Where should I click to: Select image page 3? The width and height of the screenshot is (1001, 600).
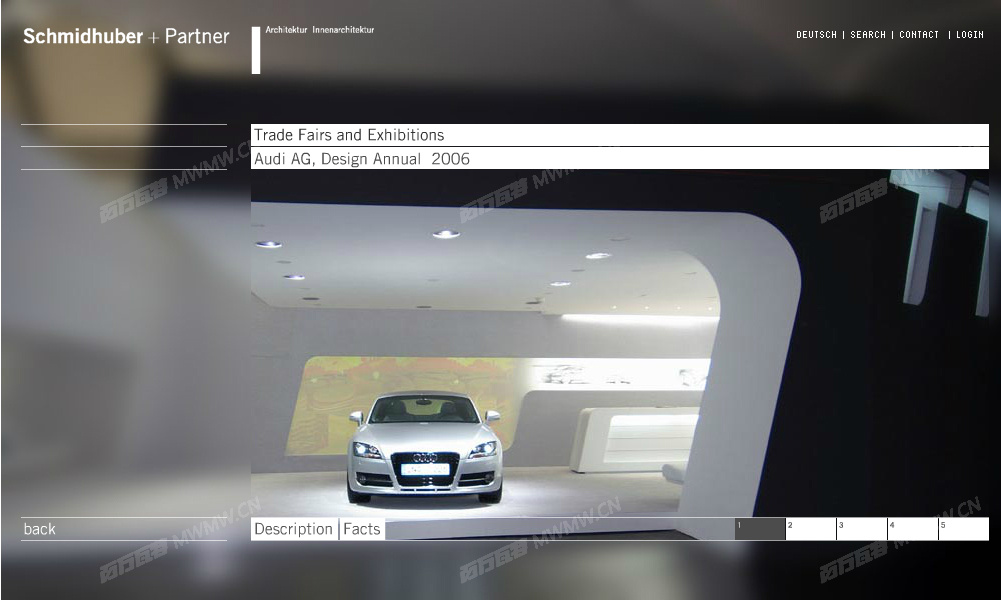coord(862,529)
